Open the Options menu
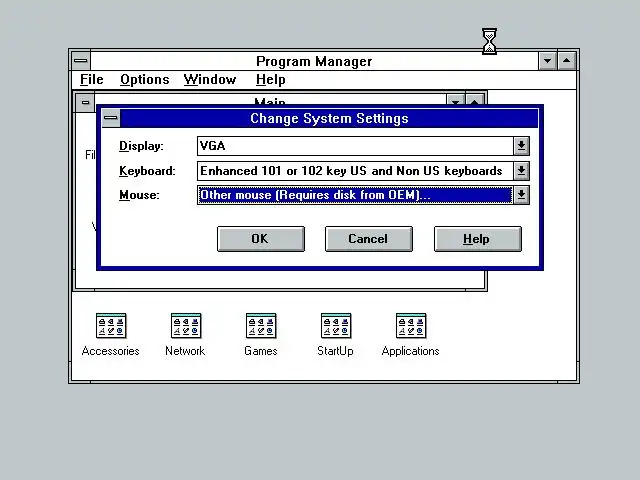This screenshot has height=480, width=640. 144,79
